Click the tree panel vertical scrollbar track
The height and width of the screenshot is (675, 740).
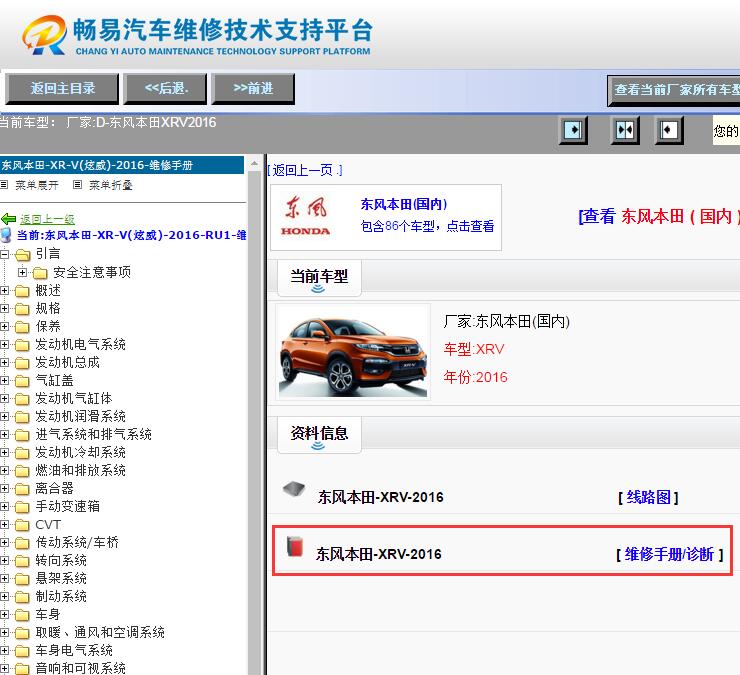pos(254,425)
